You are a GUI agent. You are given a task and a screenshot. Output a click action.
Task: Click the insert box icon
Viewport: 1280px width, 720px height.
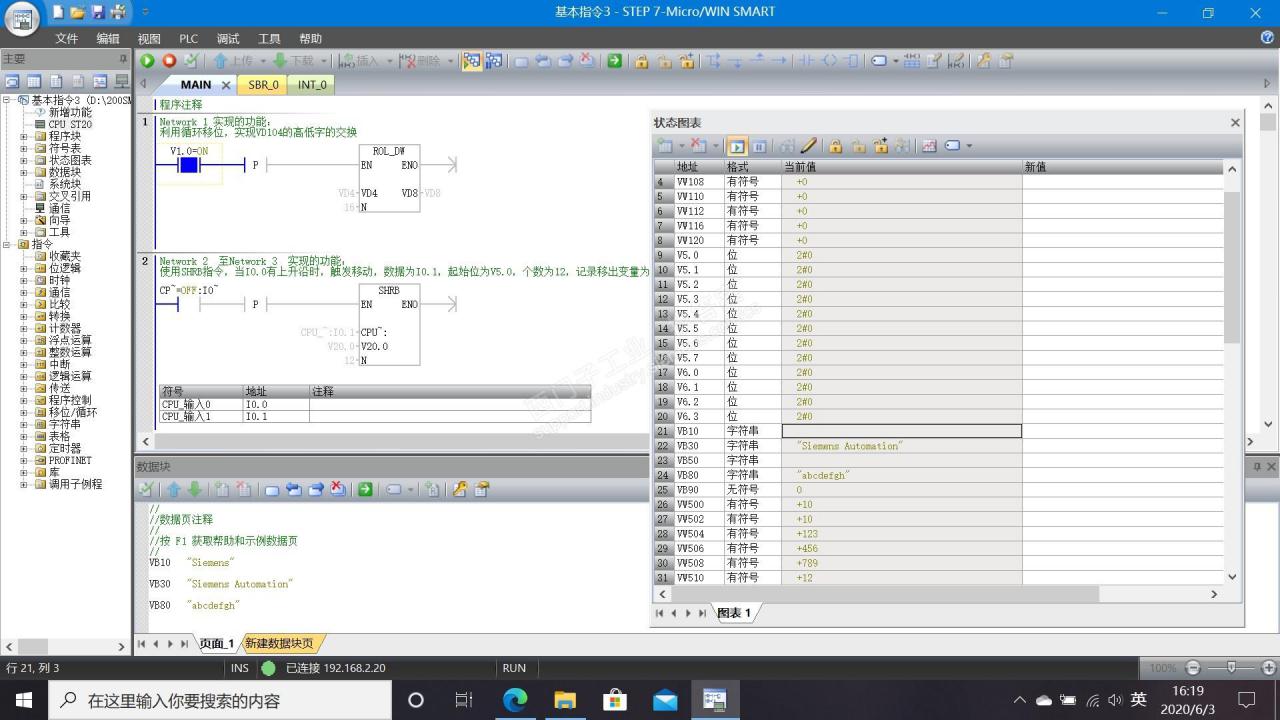click(x=850, y=61)
